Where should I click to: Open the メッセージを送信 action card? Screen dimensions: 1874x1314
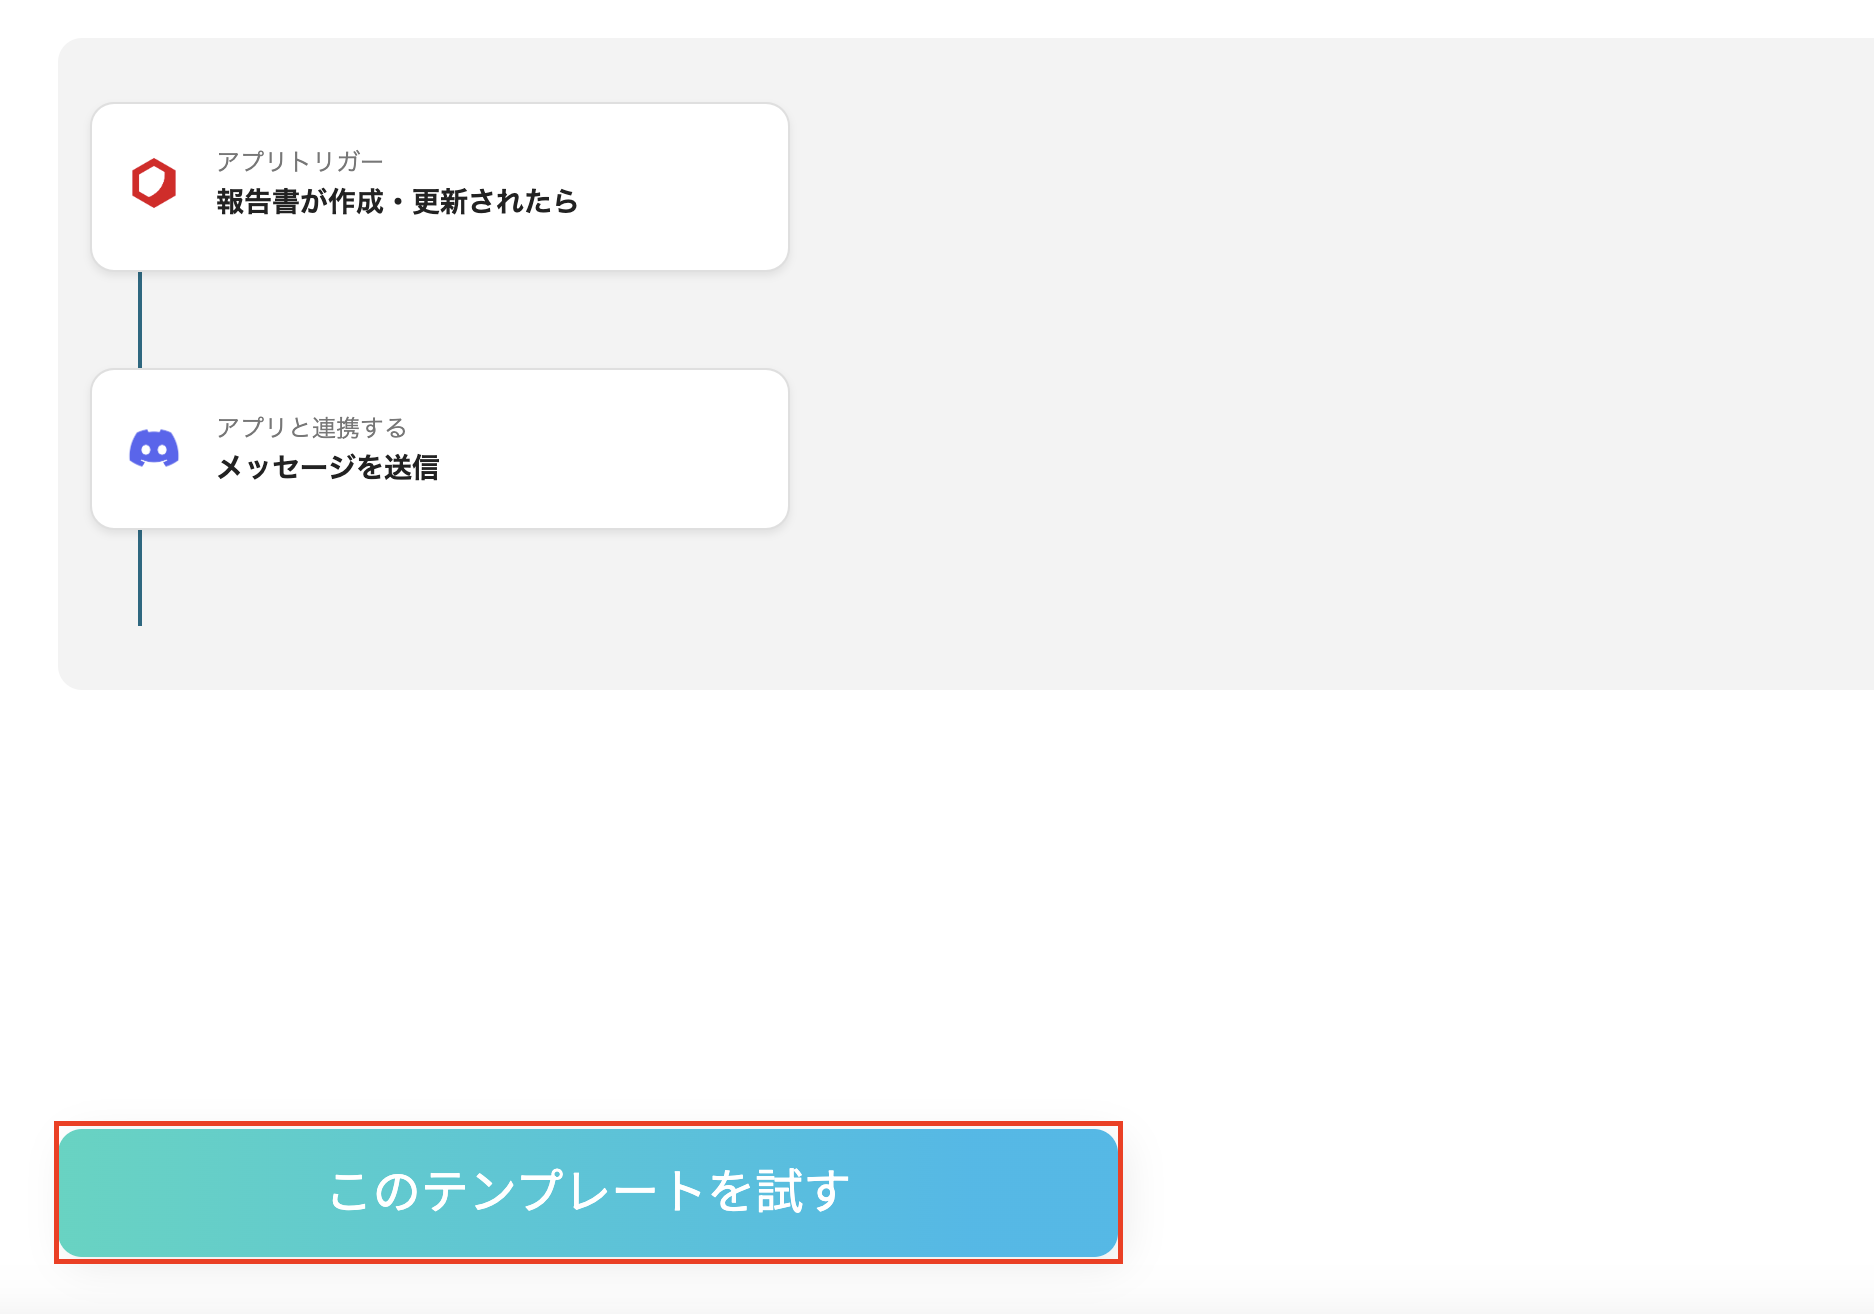pos(439,447)
